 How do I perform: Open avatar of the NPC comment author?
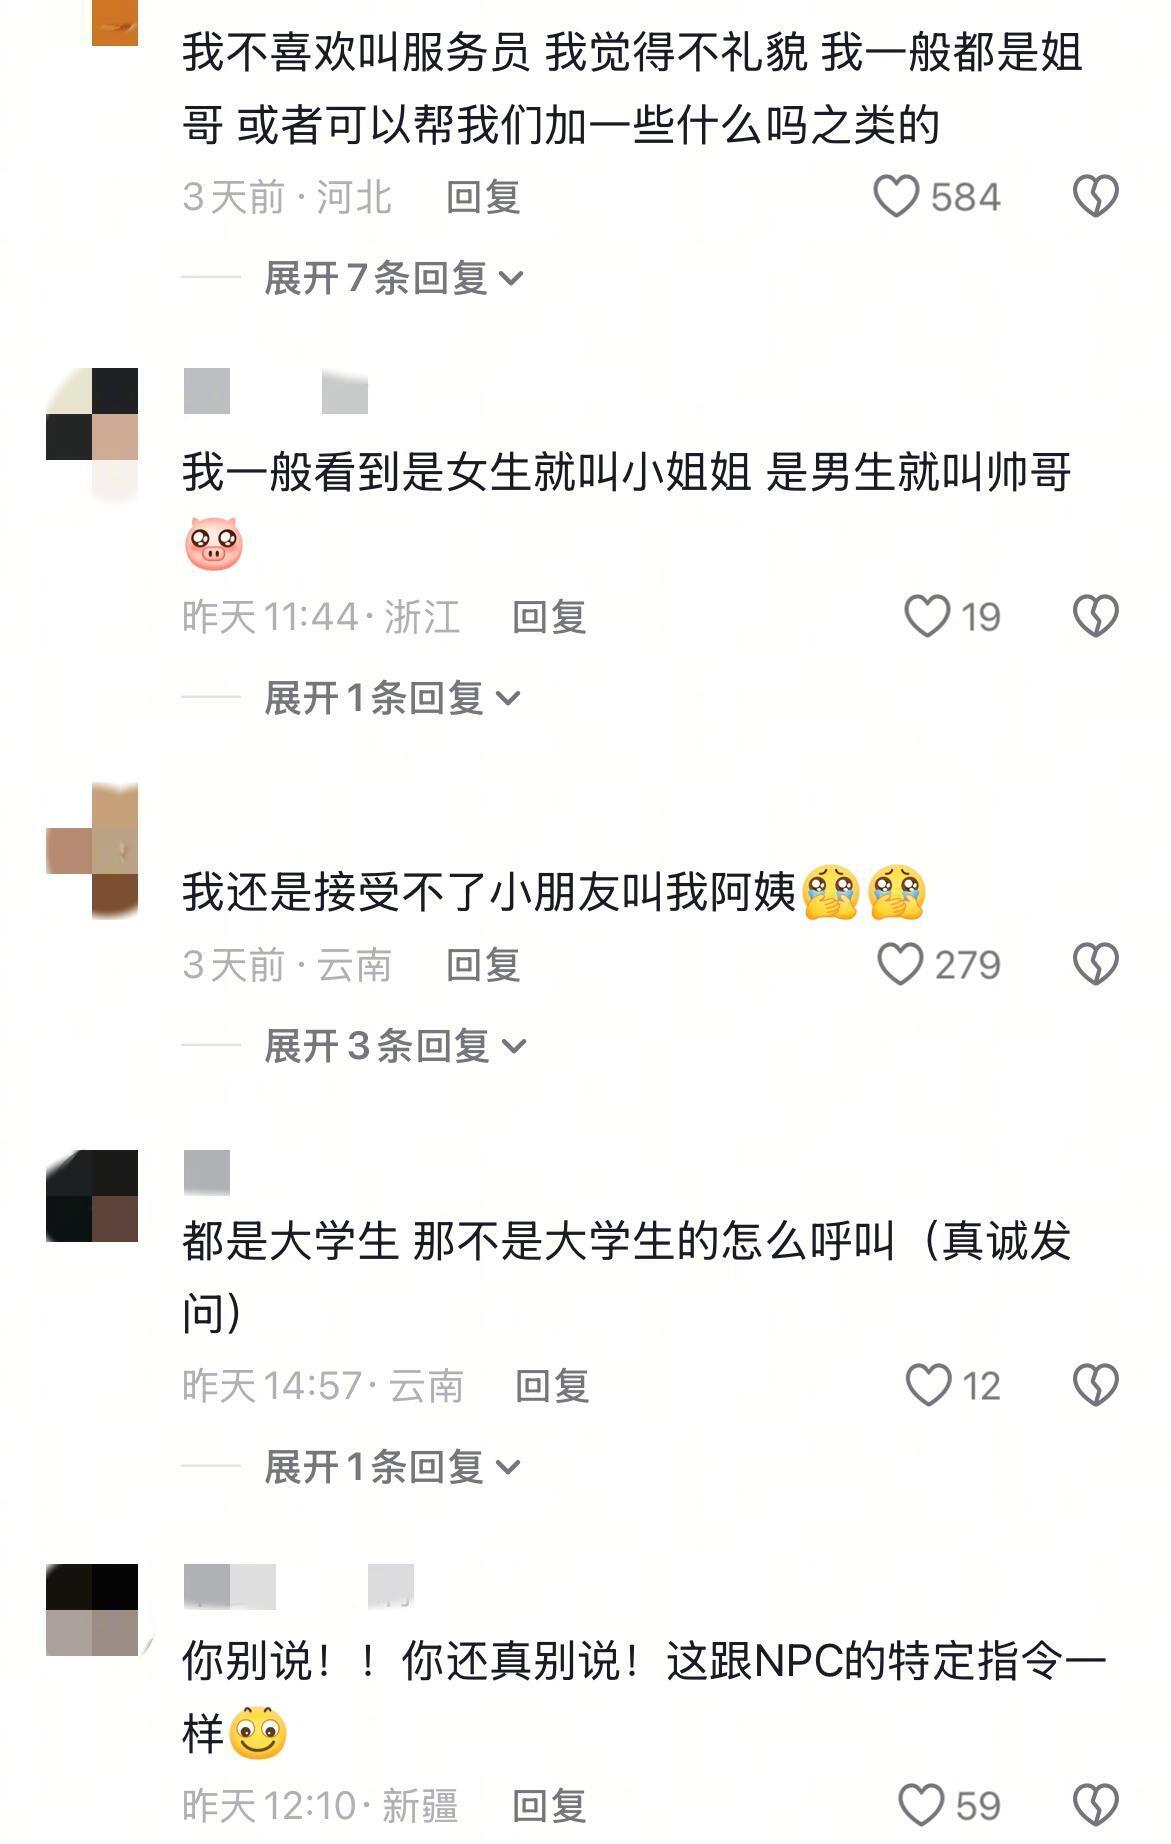pos(92,1610)
